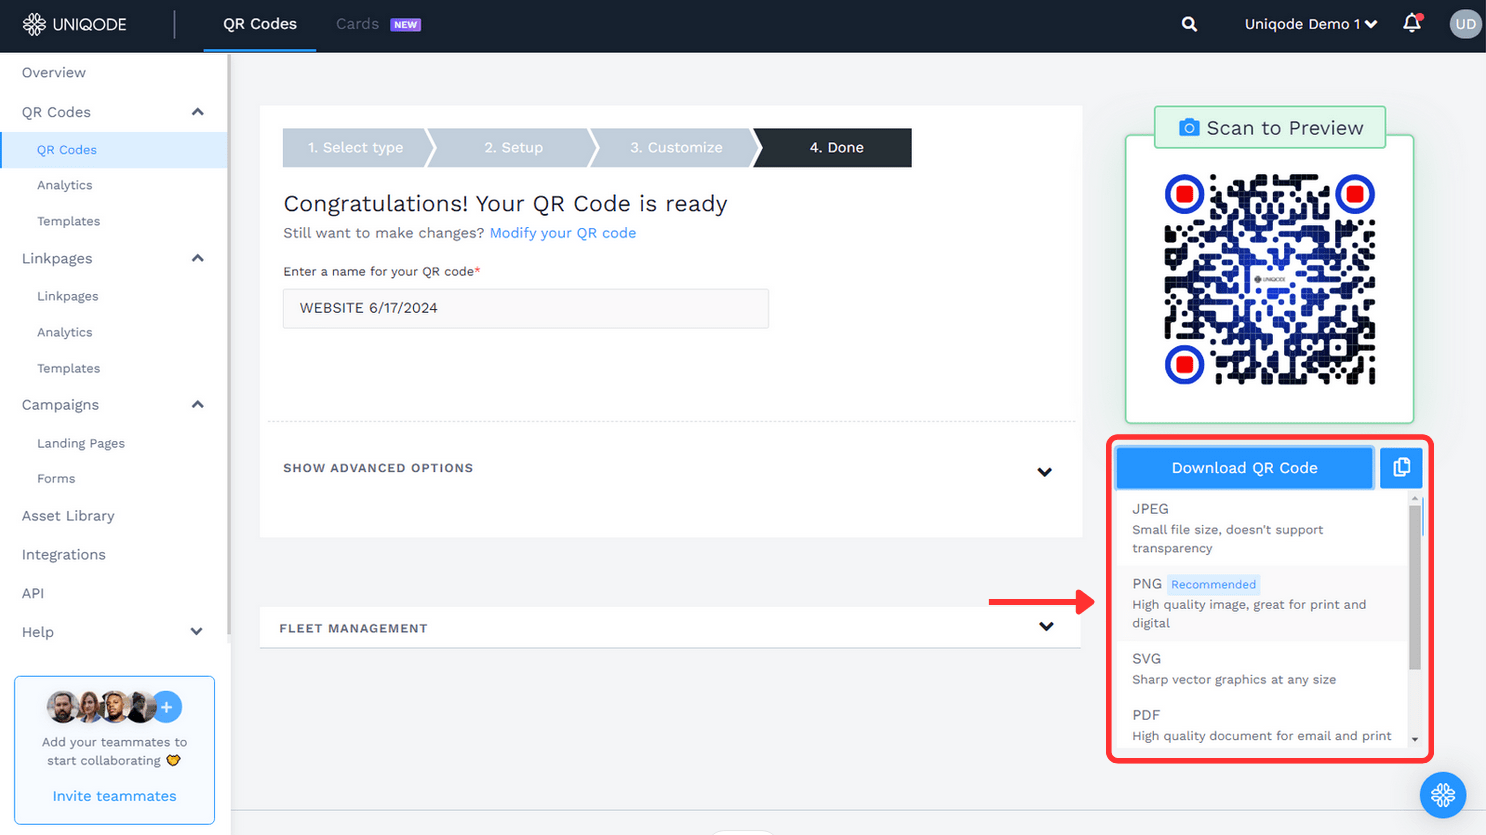This screenshot has width=1486, height=835.
Task: Click Invite teammates
Action: point(114,795)
